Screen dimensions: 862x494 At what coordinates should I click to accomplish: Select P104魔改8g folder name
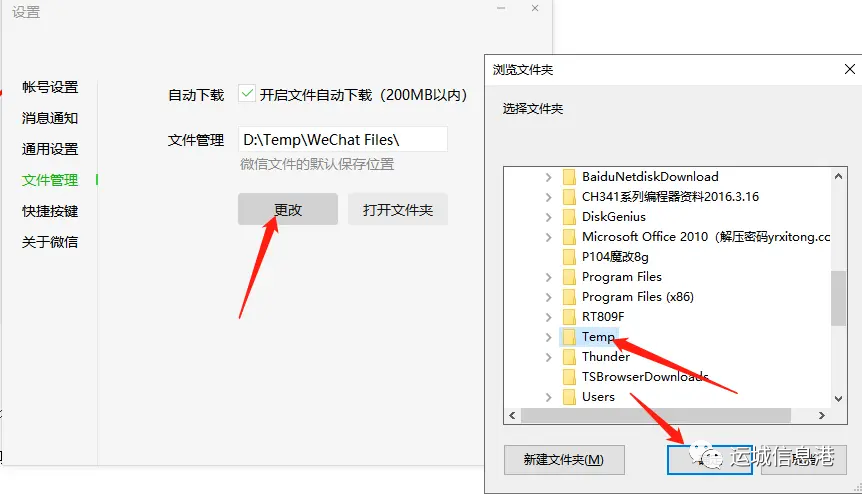coord(615,257)
